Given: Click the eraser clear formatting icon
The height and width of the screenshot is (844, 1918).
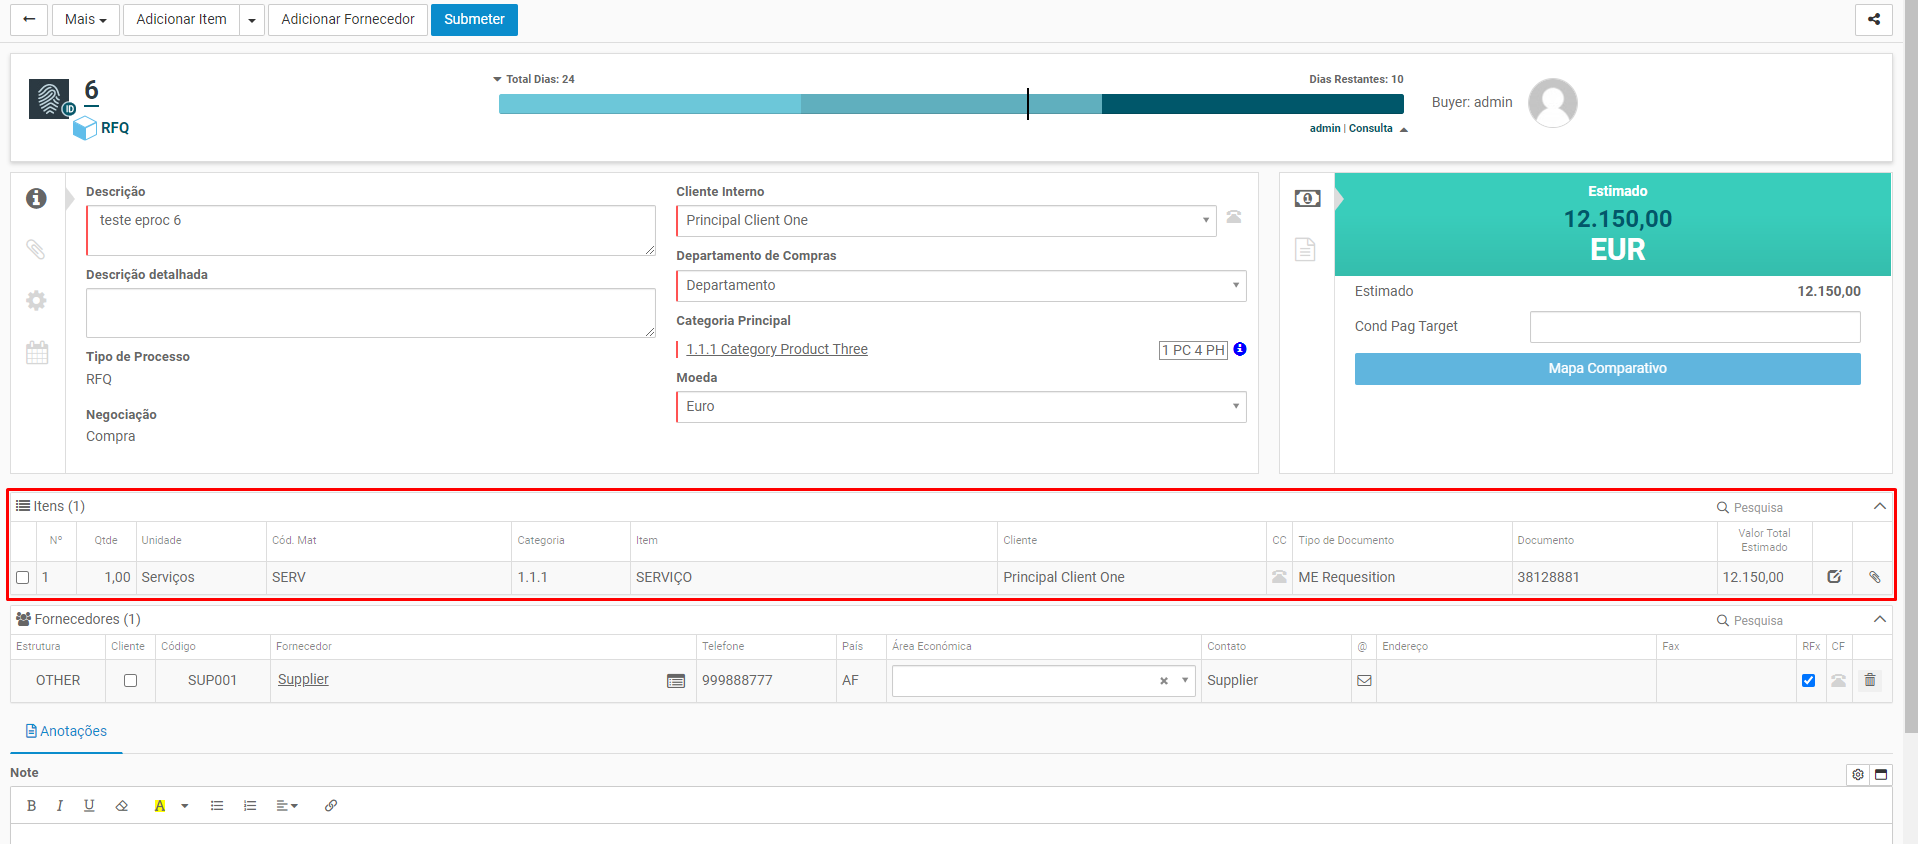Looking at the screenshot, I should [122, 805].
